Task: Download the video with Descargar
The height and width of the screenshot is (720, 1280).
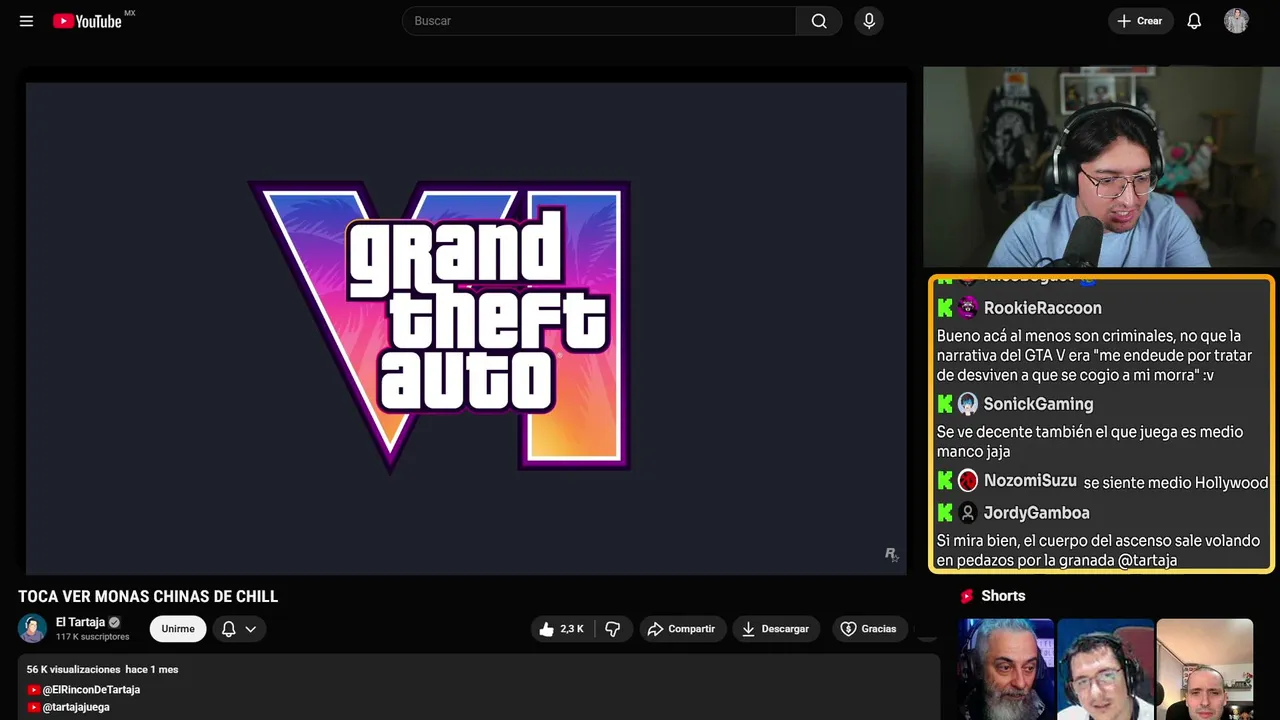Action: pos(775,629)
